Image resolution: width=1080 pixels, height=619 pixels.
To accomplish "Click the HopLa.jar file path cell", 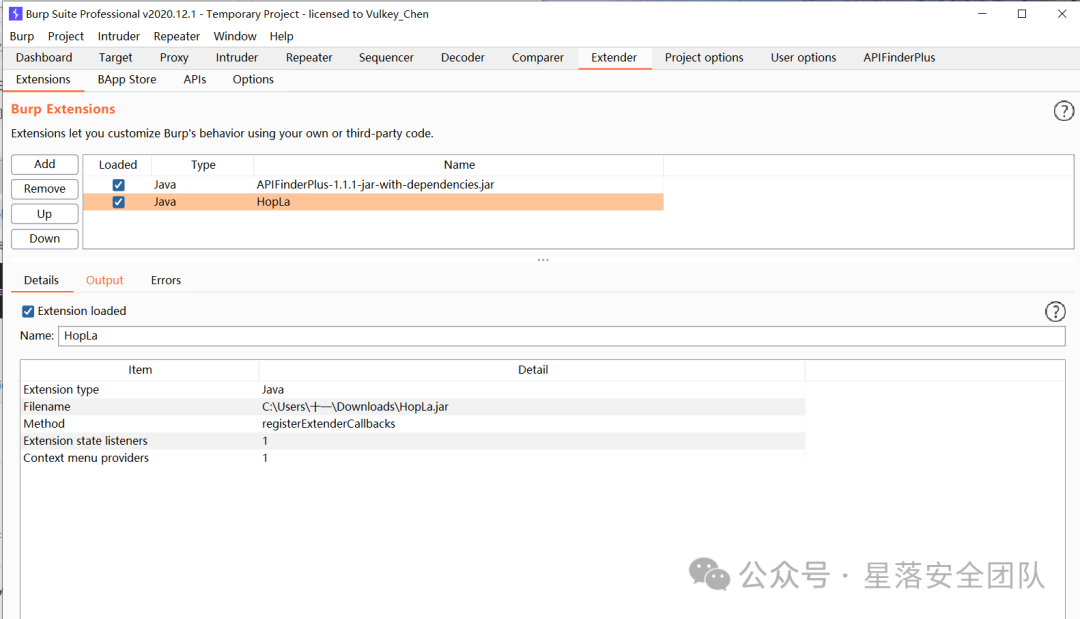I will pos(355,407).
